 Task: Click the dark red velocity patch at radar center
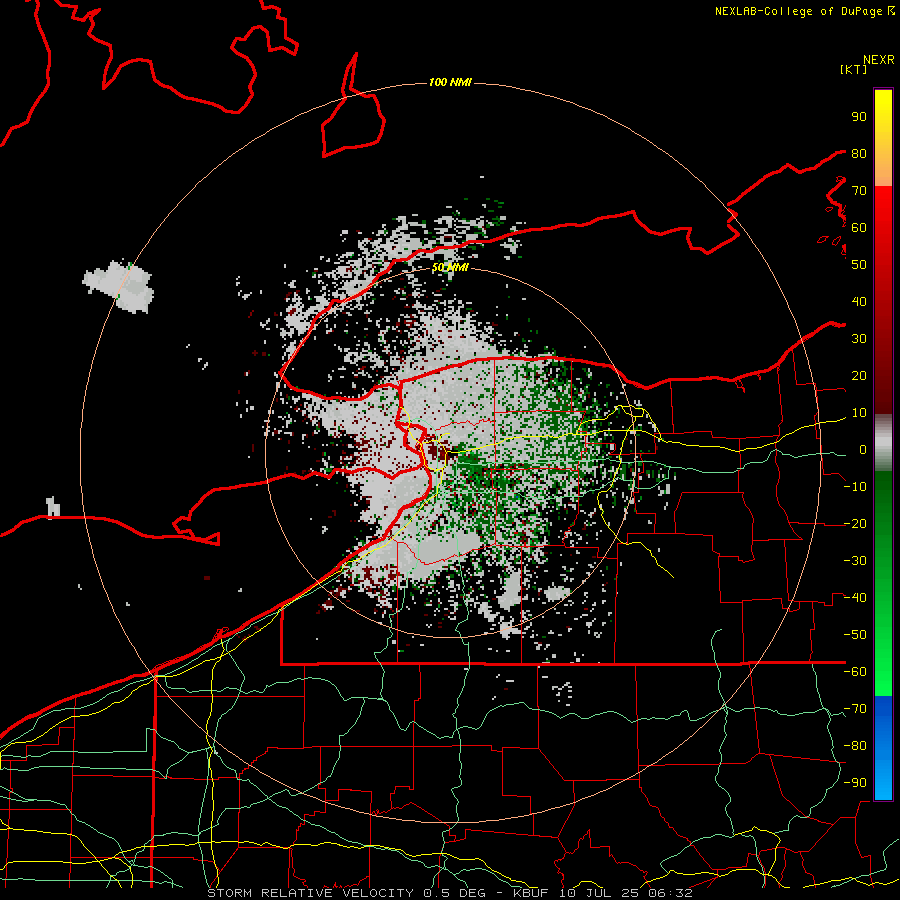[437, 452]
